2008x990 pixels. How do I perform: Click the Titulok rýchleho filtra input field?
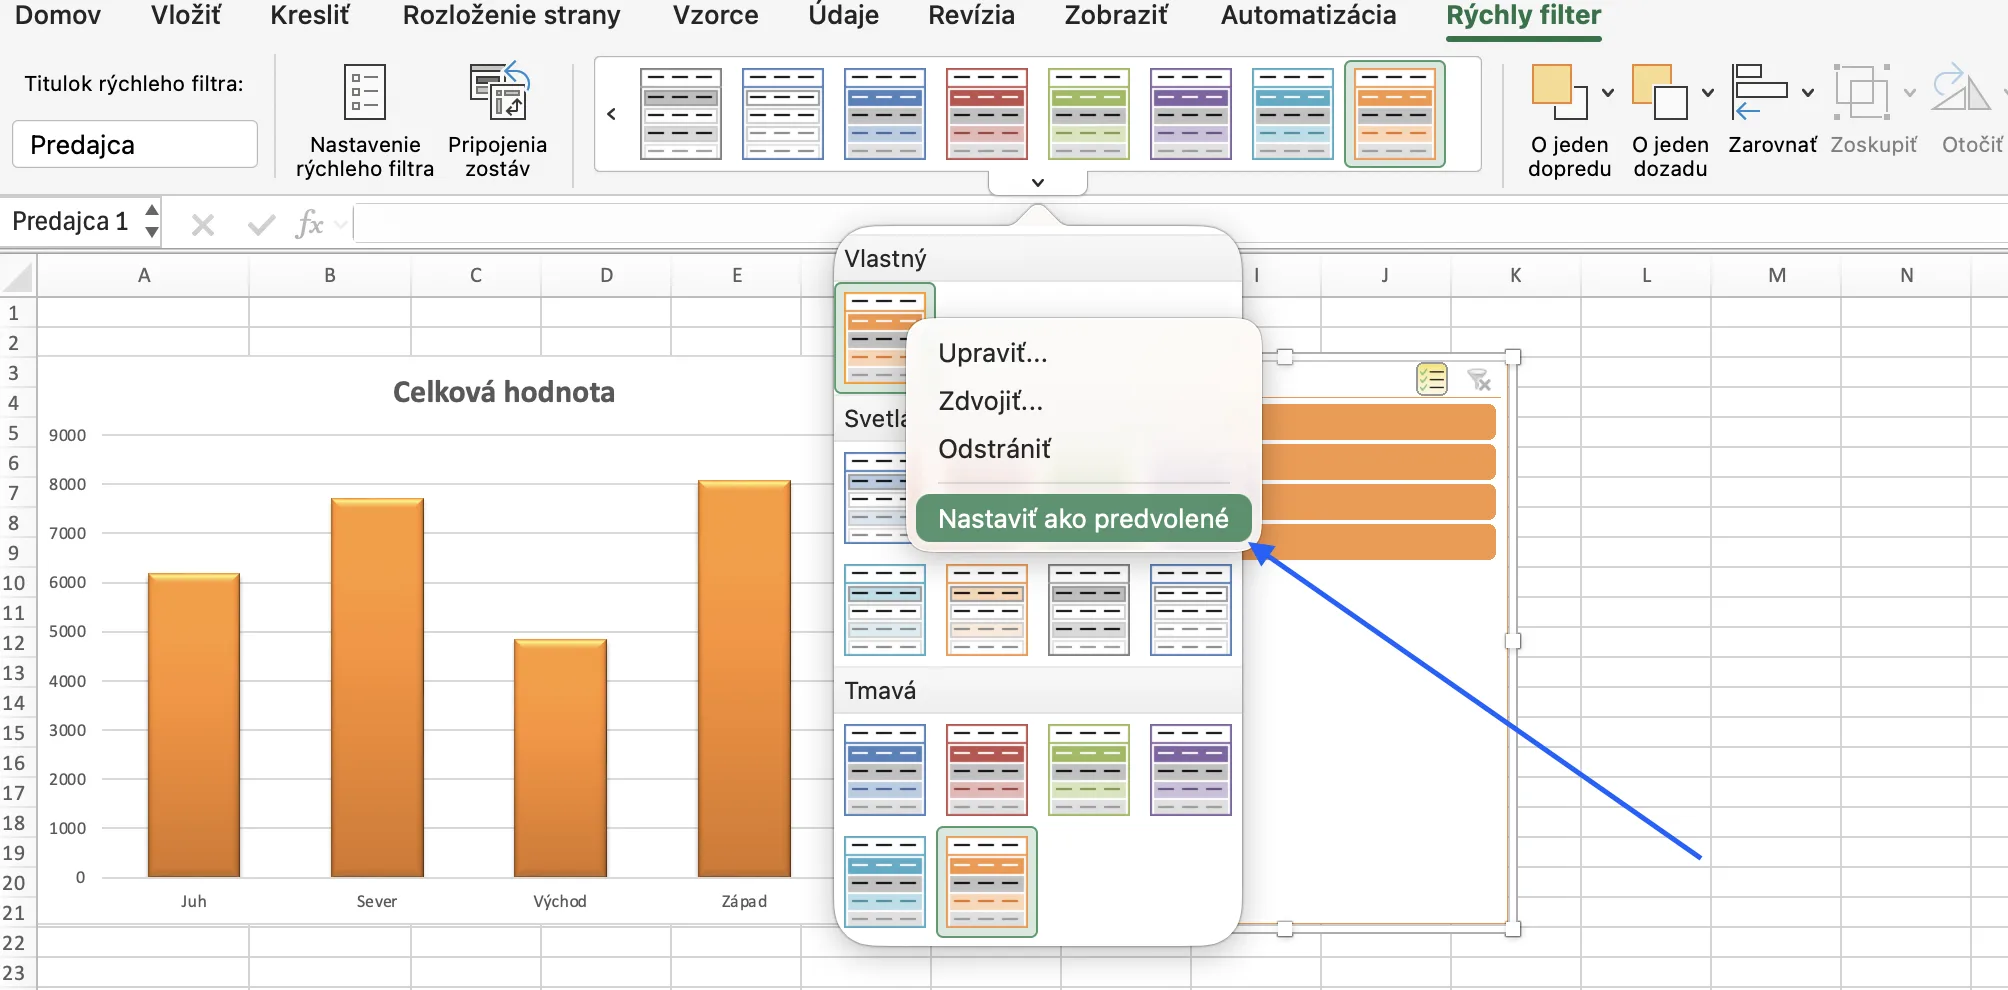point(135,145)
